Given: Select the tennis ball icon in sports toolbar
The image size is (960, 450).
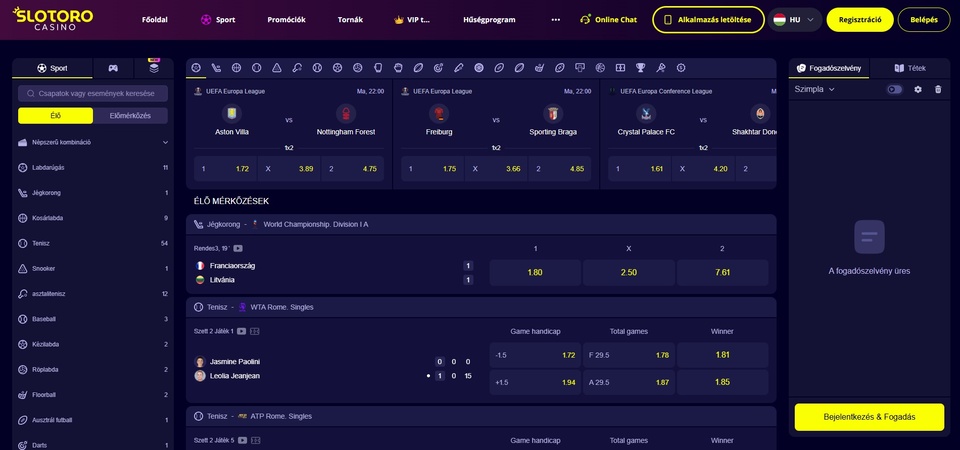Looking at the screenshot, I should (x=257, y=68).
